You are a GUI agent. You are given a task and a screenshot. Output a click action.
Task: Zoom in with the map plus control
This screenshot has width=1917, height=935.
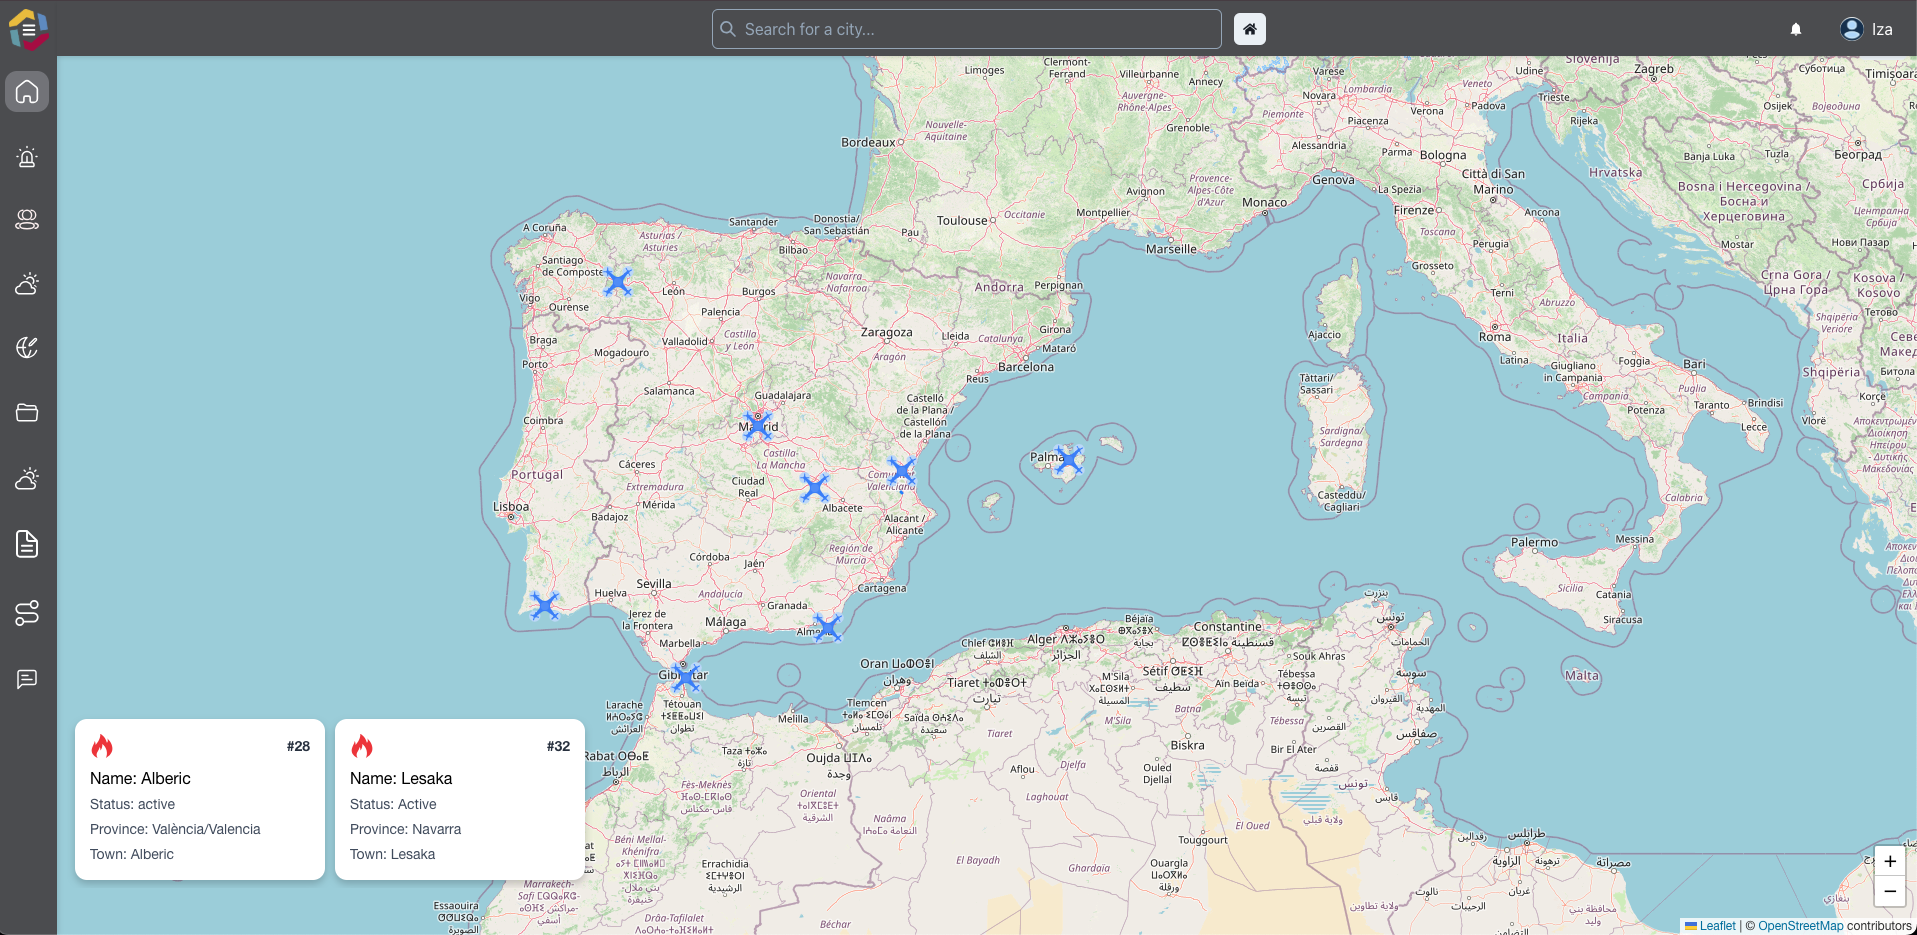[x=1889, y=861]
